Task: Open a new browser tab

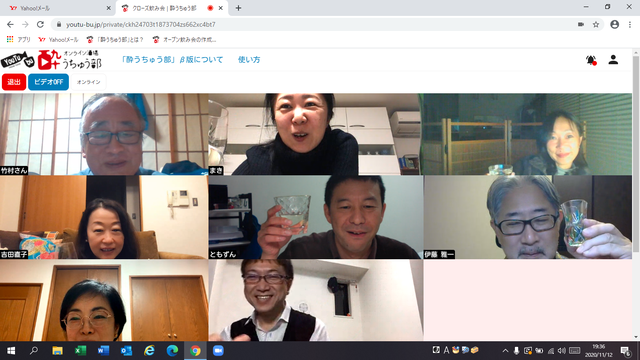Action: click(238, 8)
